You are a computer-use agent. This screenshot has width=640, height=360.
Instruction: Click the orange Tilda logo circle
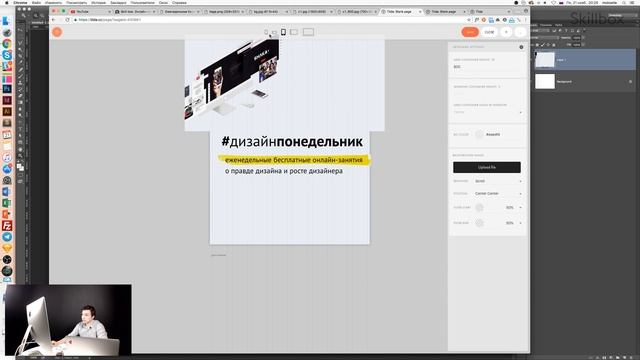(x=57, y=32)
